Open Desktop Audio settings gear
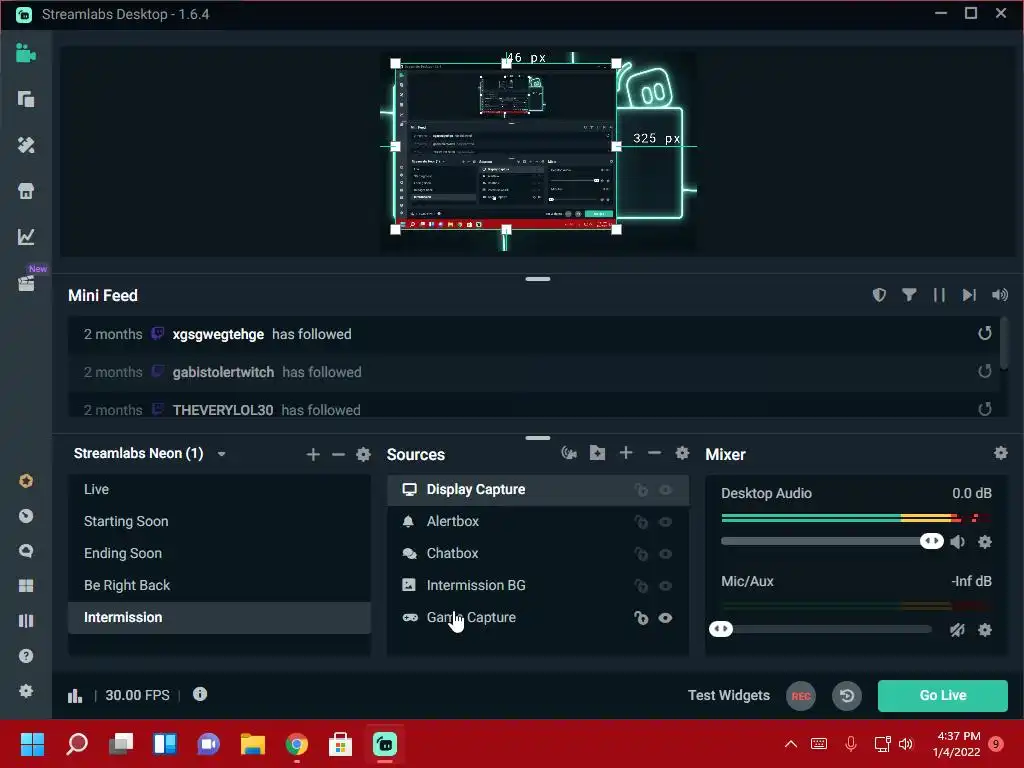This screenshot has width=1024, height=768. point(985,542)
